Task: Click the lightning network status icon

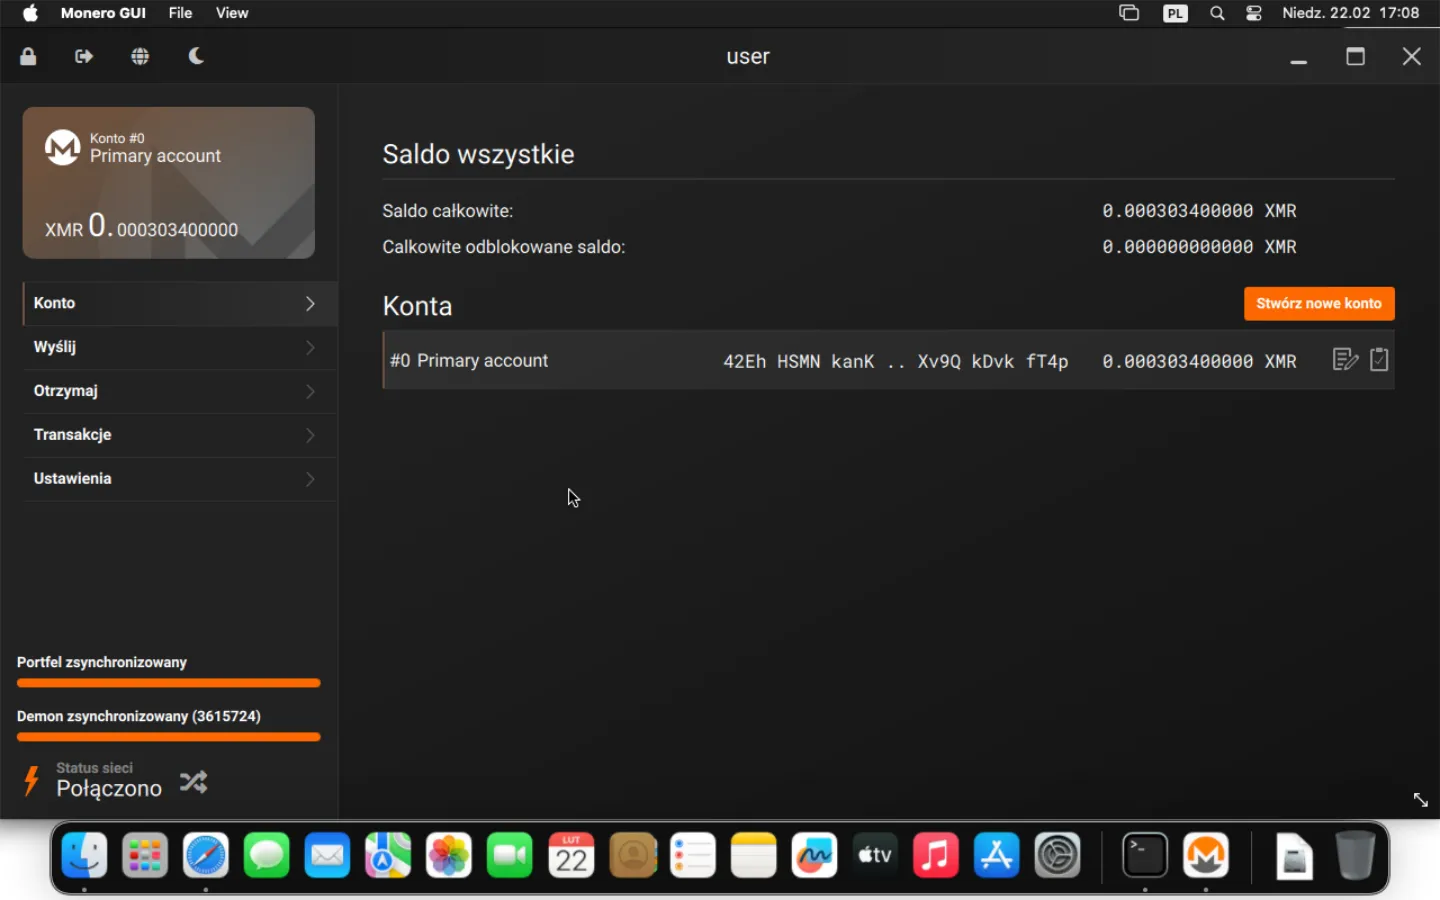Action: tap(31, 780)
